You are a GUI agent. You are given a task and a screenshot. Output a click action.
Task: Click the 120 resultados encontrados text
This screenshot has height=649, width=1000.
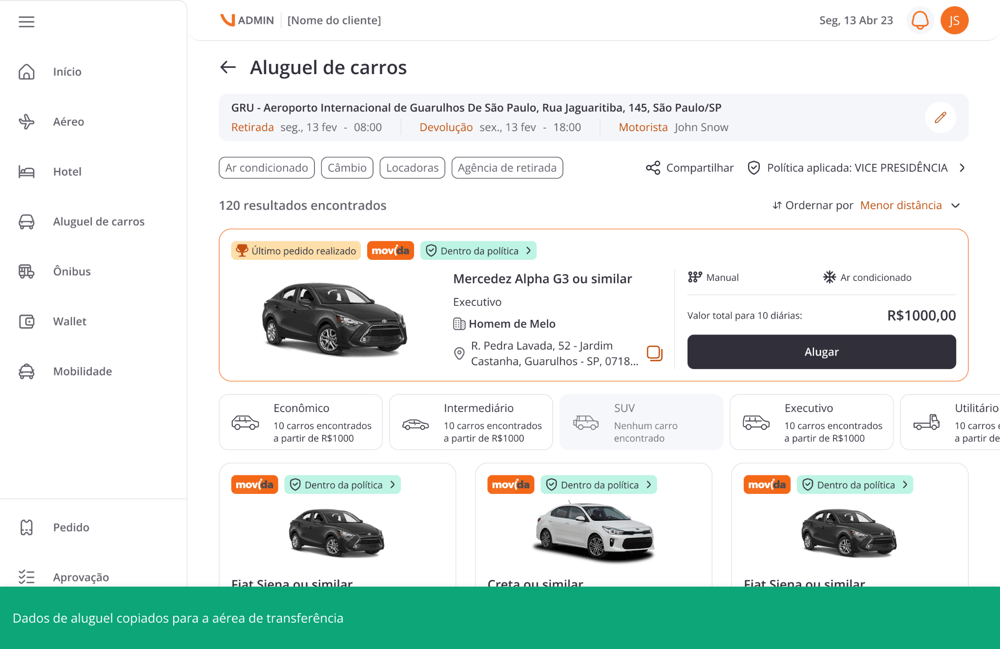302,205
